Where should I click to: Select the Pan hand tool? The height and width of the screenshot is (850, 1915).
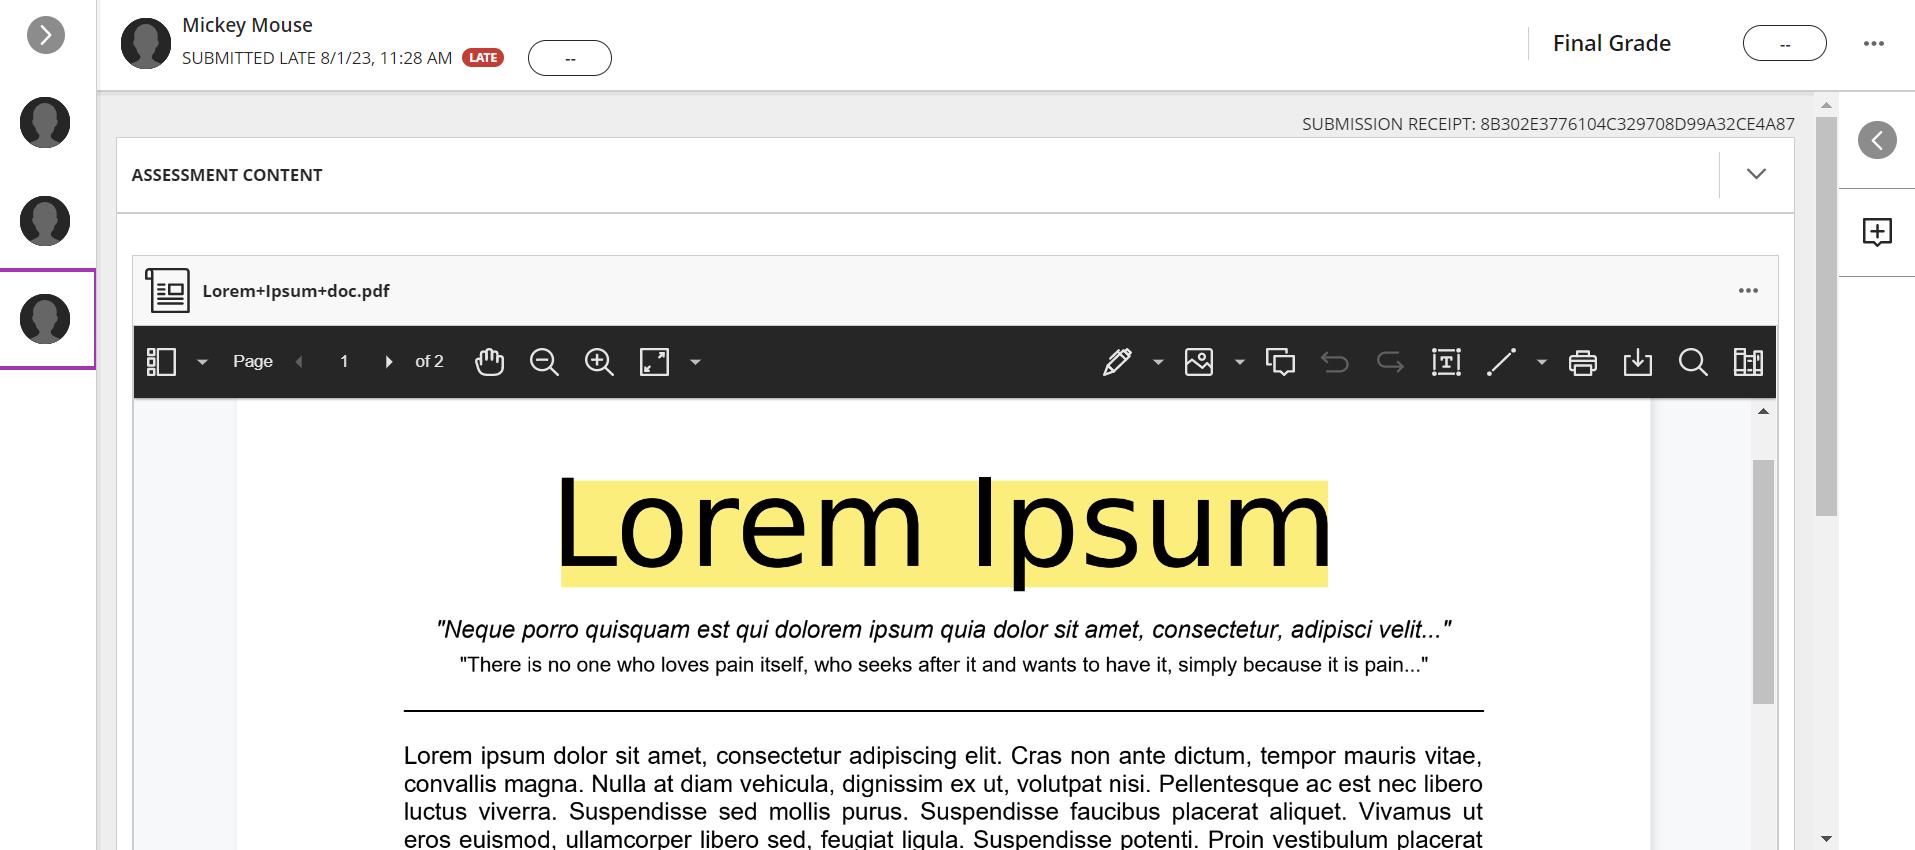(x=489, y=362)
